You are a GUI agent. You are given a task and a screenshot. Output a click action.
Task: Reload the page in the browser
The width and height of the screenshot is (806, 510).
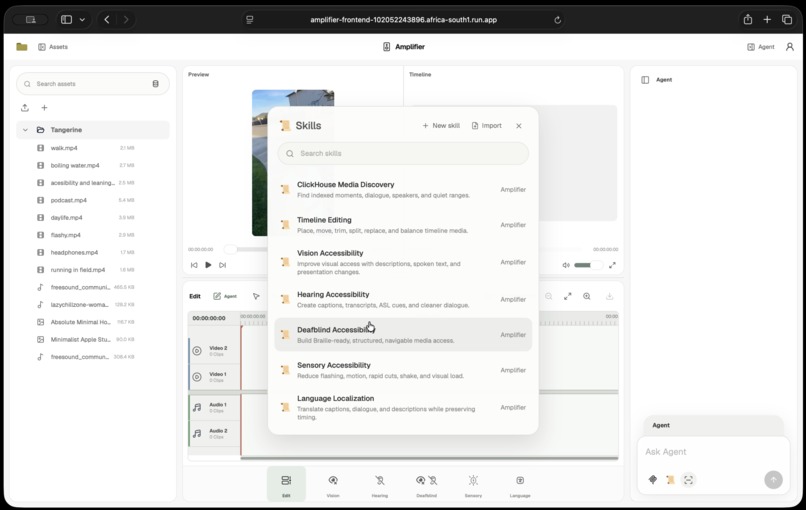[x=557, y=20]
